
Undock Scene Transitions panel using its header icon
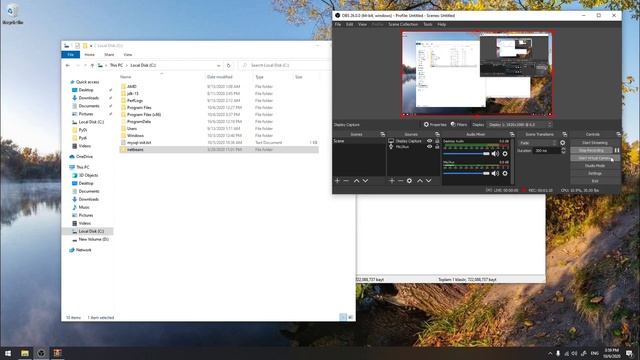pyautogui.click(x=564, y=134)
